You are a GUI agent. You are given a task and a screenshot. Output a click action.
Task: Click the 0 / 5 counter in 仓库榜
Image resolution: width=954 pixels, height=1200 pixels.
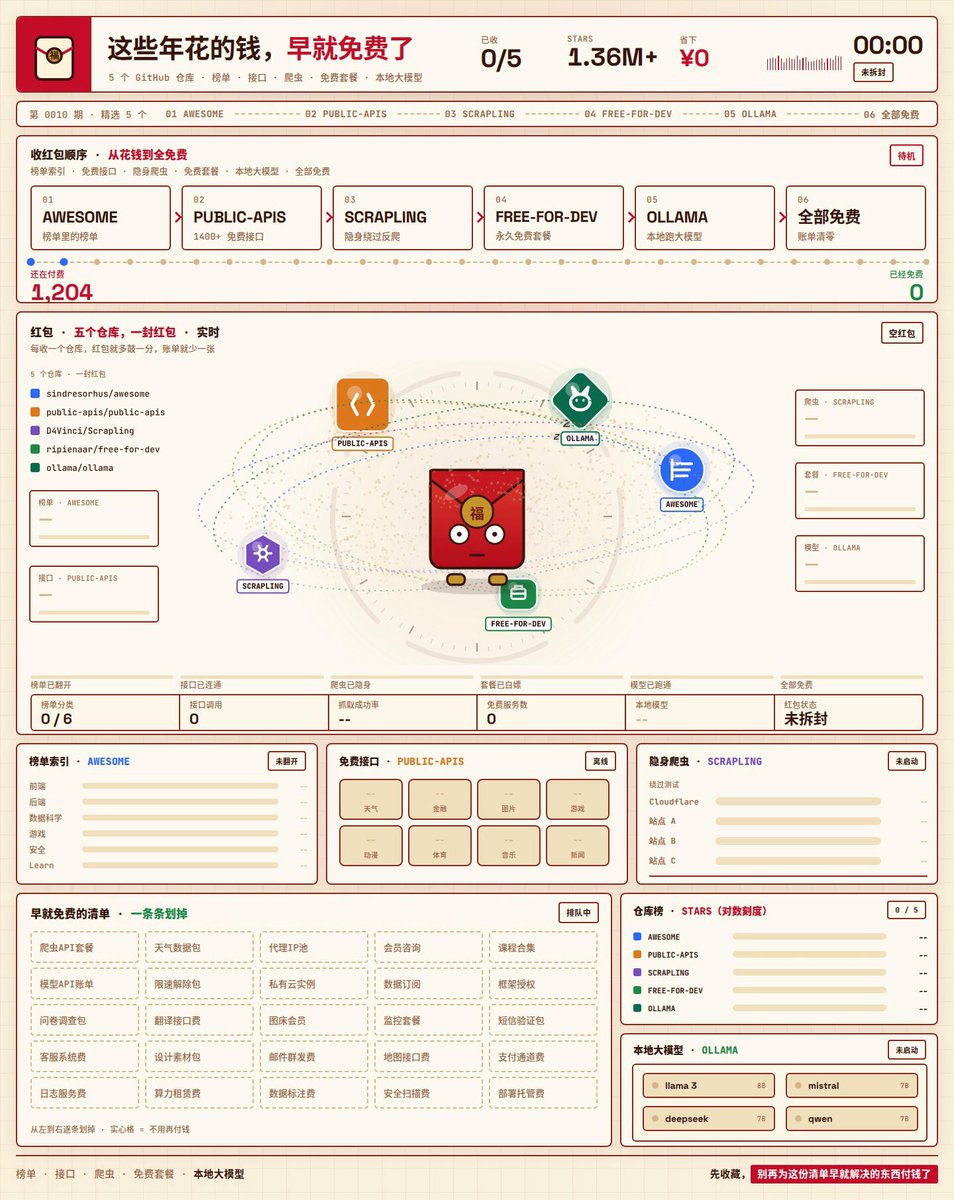coord(906,910)
